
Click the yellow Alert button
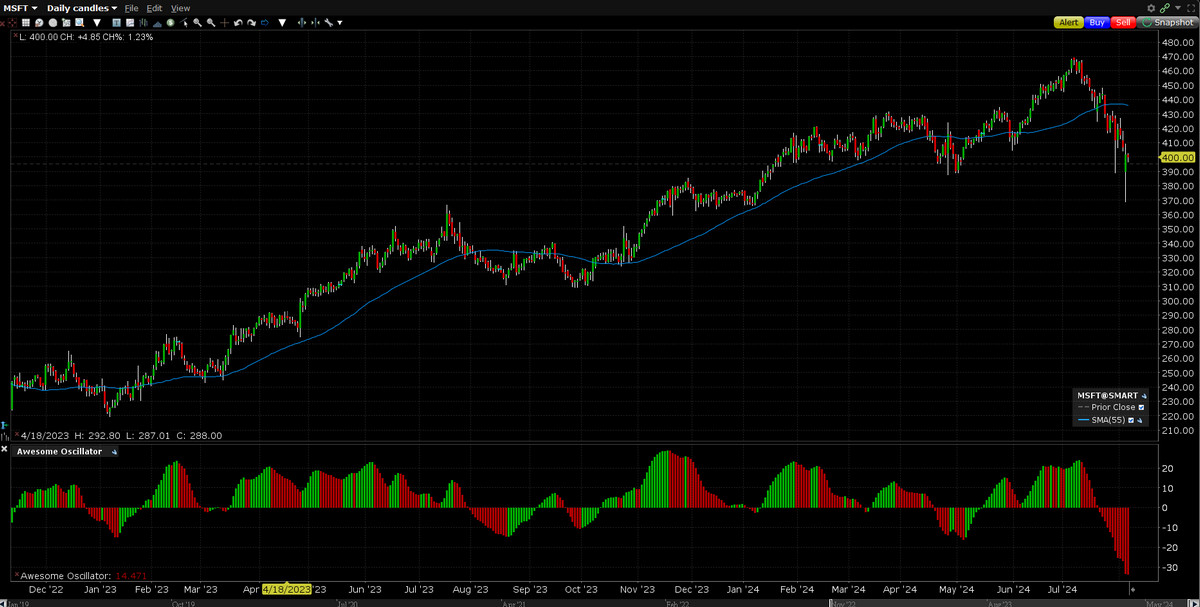(1068, 22)
